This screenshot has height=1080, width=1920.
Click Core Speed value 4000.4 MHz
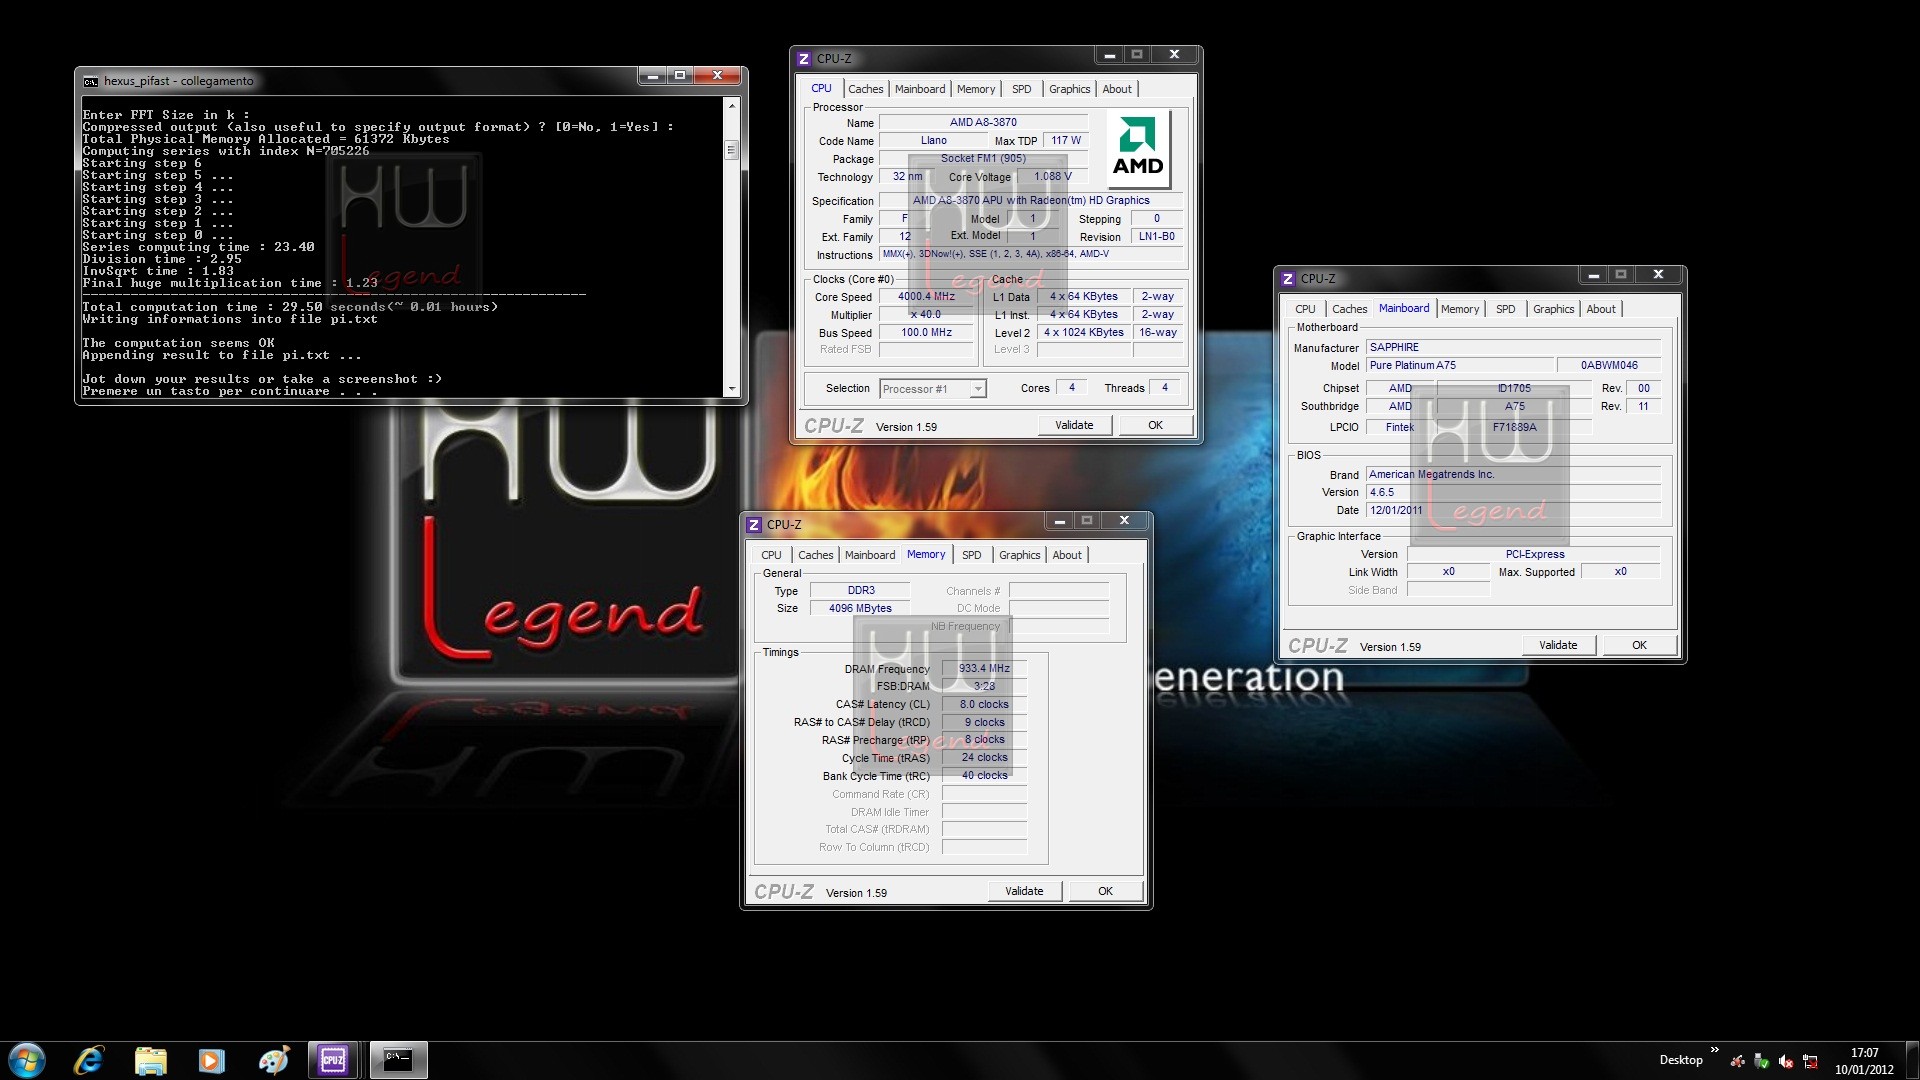tap(926, 297)
